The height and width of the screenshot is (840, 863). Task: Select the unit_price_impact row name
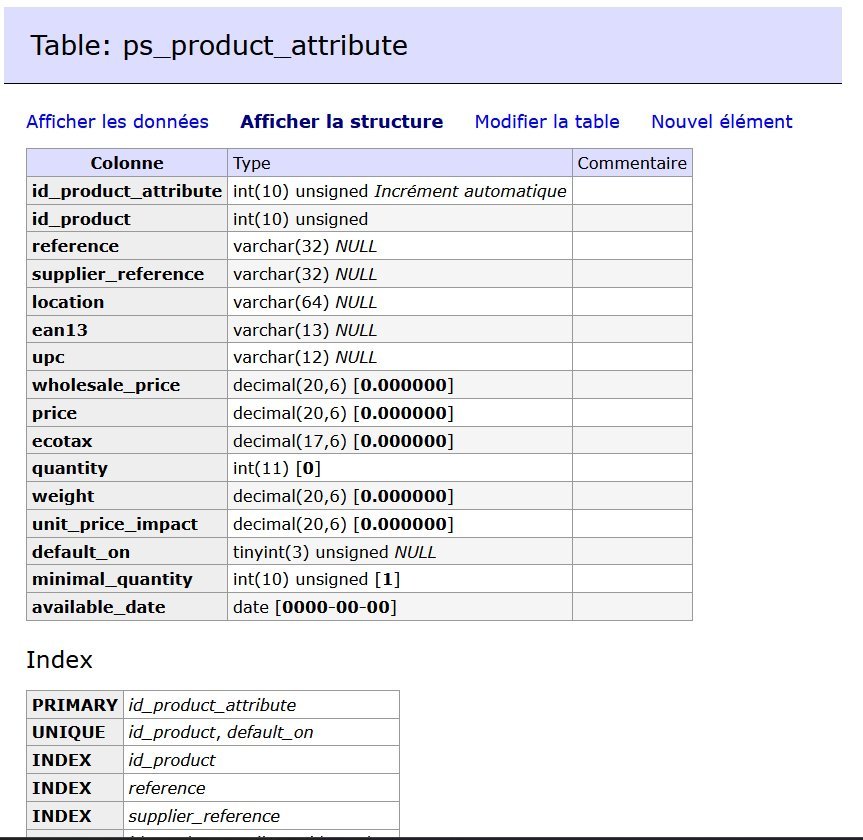[x=115, y=524]
